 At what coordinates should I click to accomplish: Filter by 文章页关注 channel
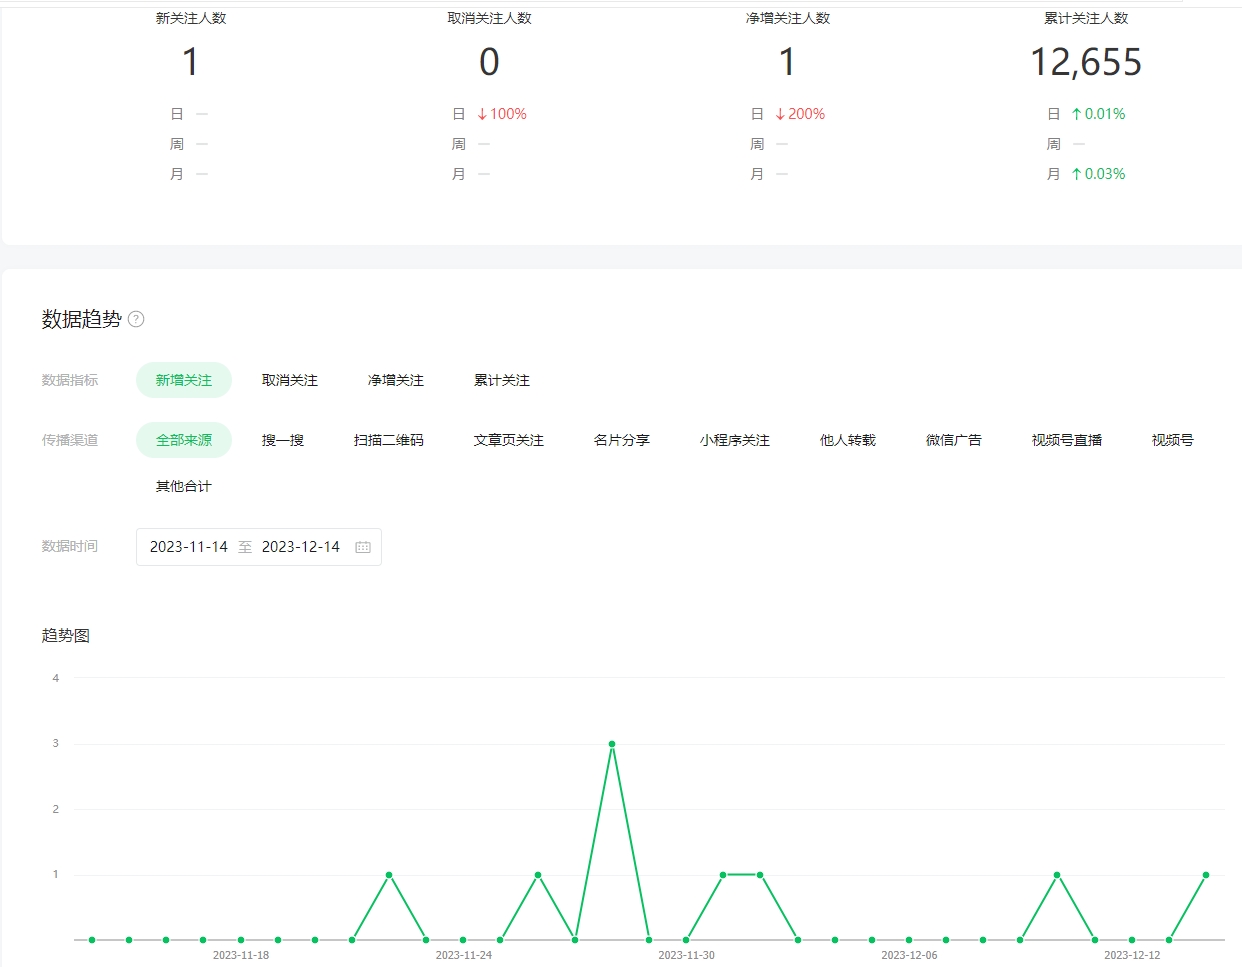point(509,440)
